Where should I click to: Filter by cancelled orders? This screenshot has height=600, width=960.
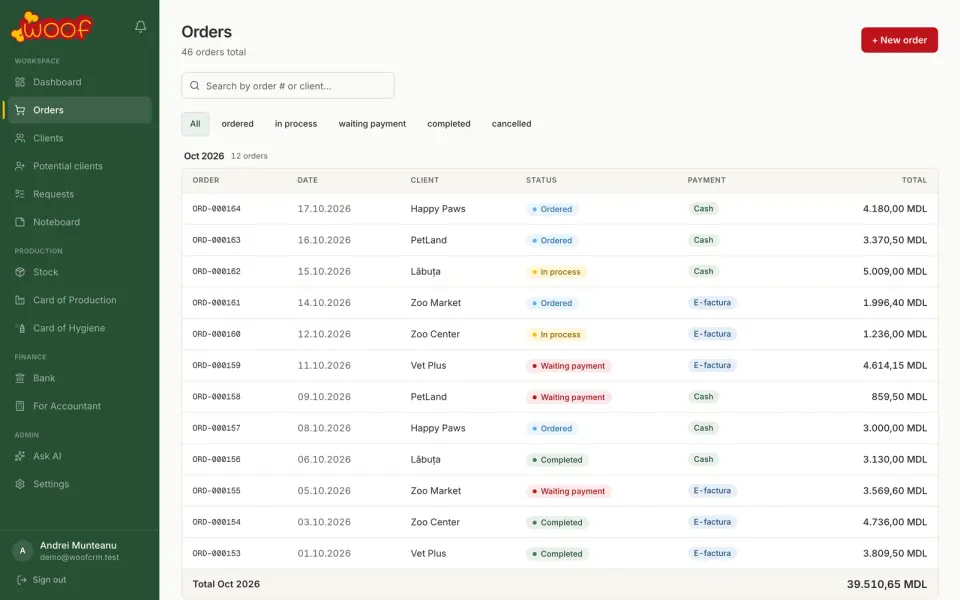coord(511,124)
